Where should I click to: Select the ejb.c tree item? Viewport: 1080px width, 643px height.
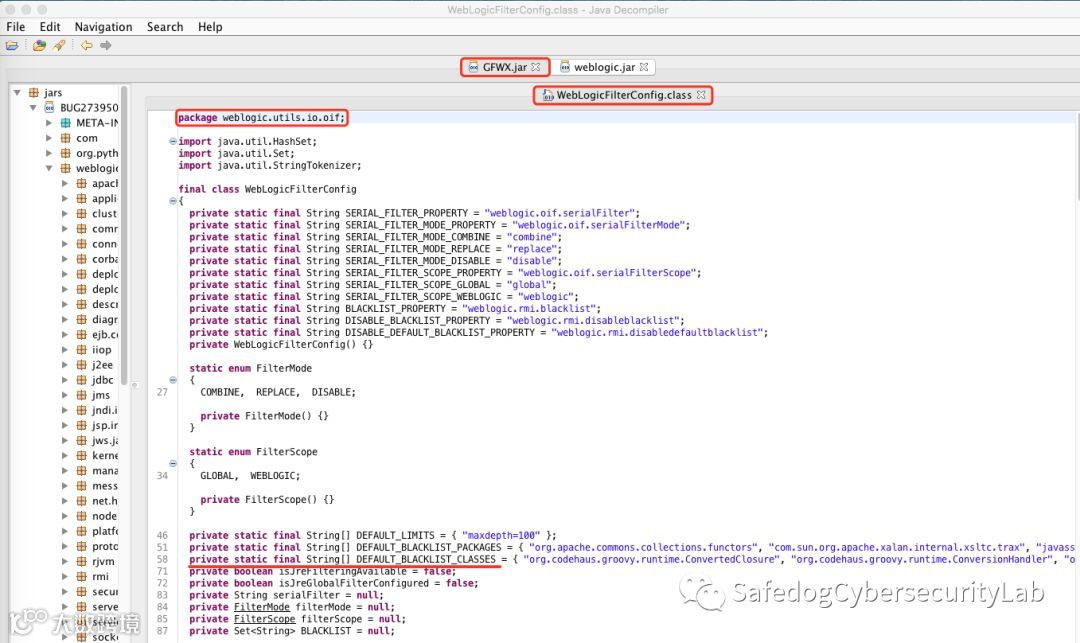point(105,335)
